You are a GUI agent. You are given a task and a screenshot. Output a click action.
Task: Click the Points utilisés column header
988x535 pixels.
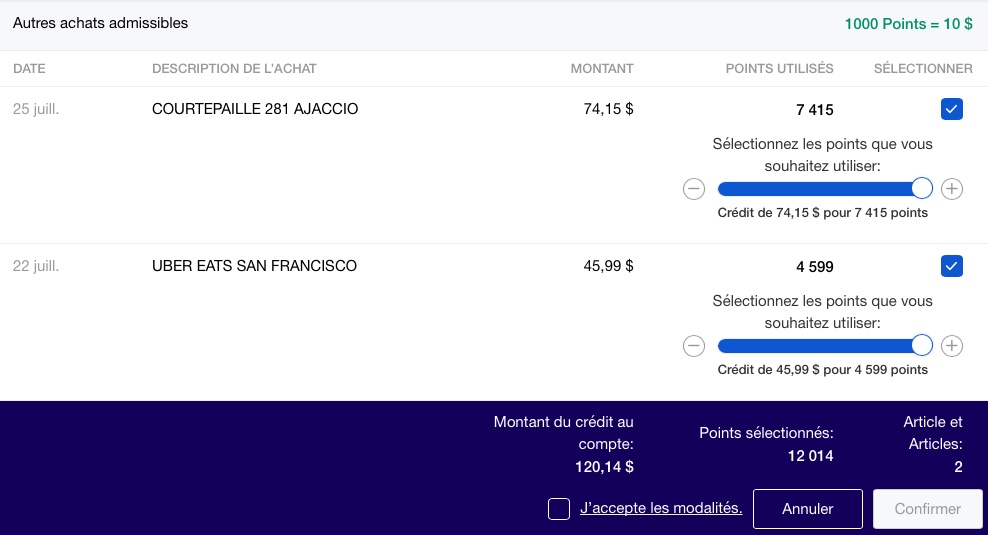pyautogui.click(x=779, y=69)
